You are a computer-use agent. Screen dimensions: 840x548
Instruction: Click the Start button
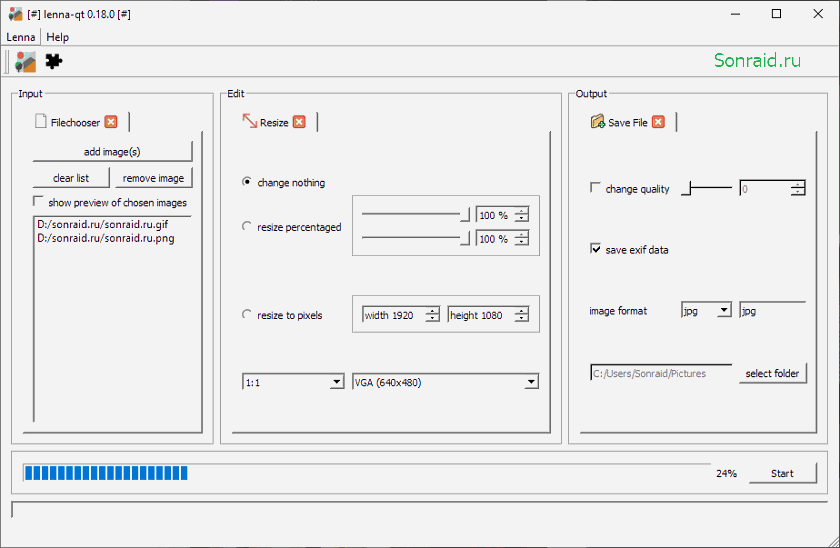[782, 473]
